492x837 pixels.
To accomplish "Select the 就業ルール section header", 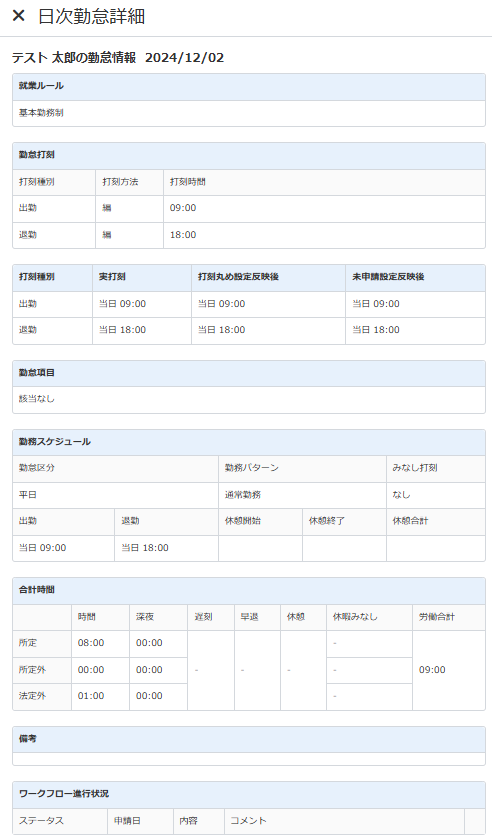I will coord(249,86).
